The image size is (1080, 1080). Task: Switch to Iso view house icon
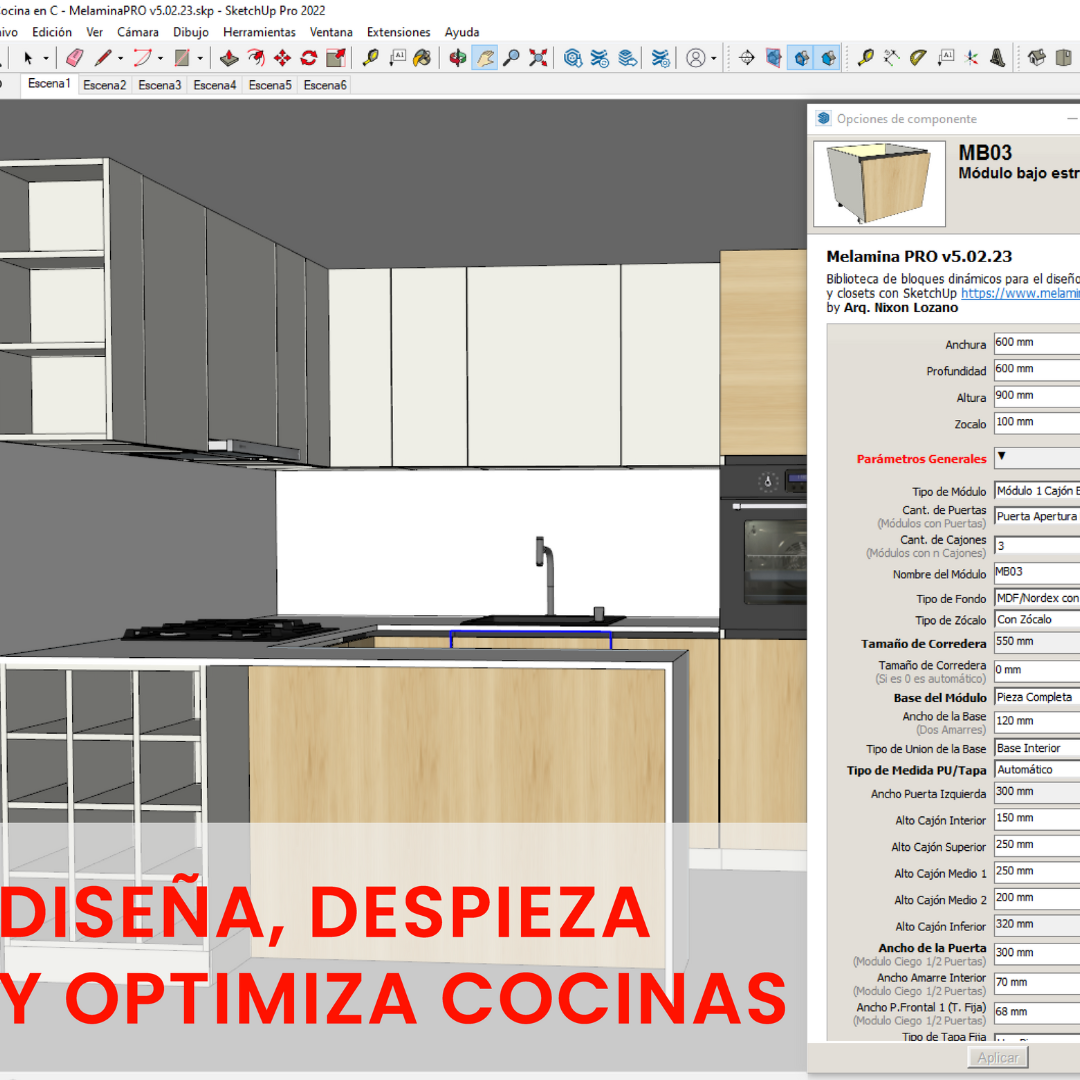coord(1037,59)
